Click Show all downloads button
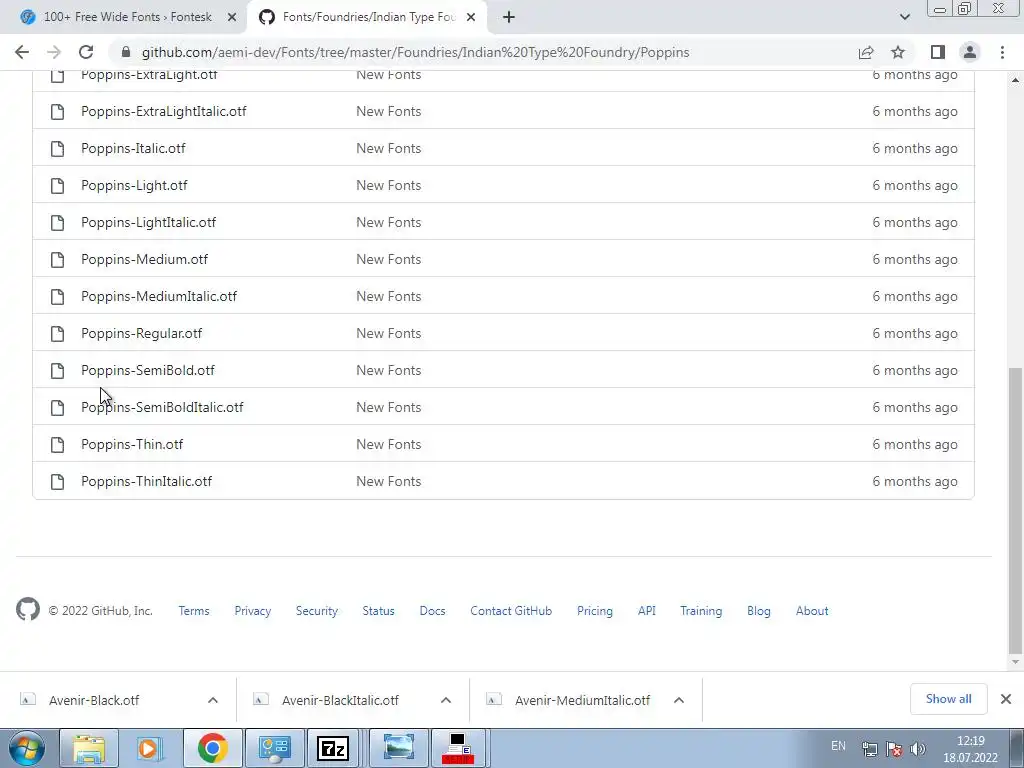Image resolution: width=1024 pixels, height=768 pixels. click(948, 699)
